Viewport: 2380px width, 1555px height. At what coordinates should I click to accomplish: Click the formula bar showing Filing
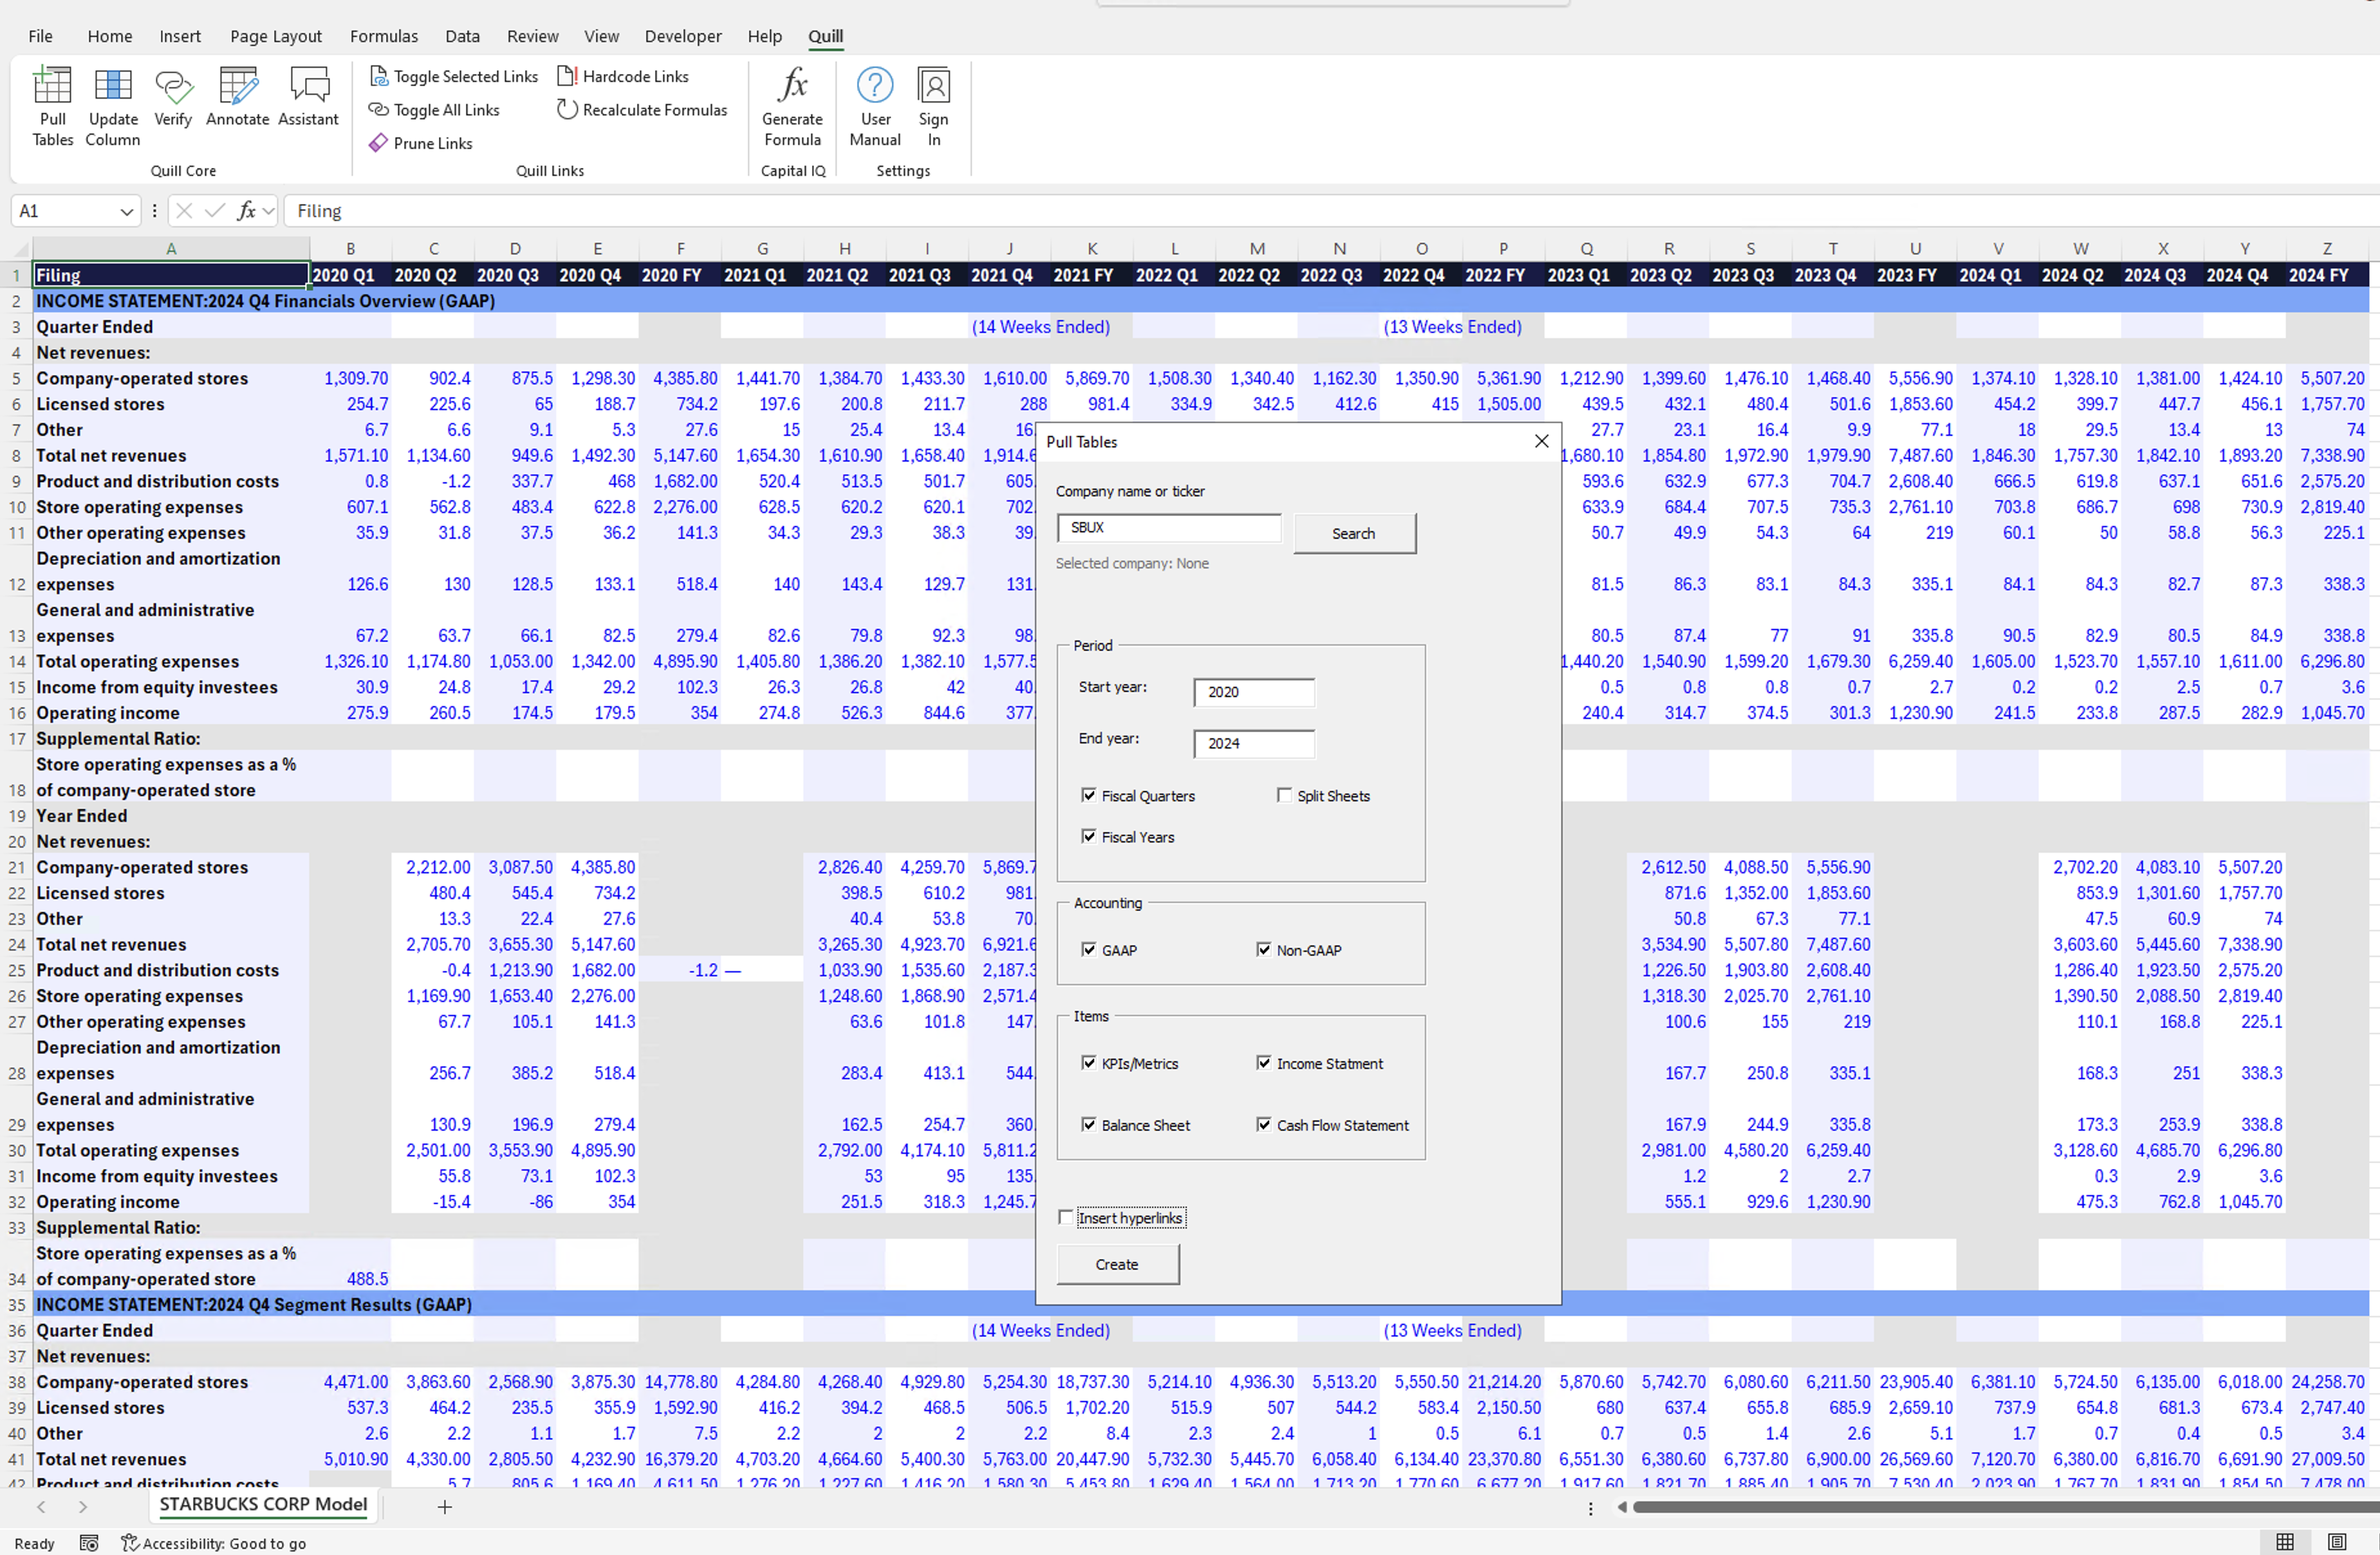coord(1330,211)
